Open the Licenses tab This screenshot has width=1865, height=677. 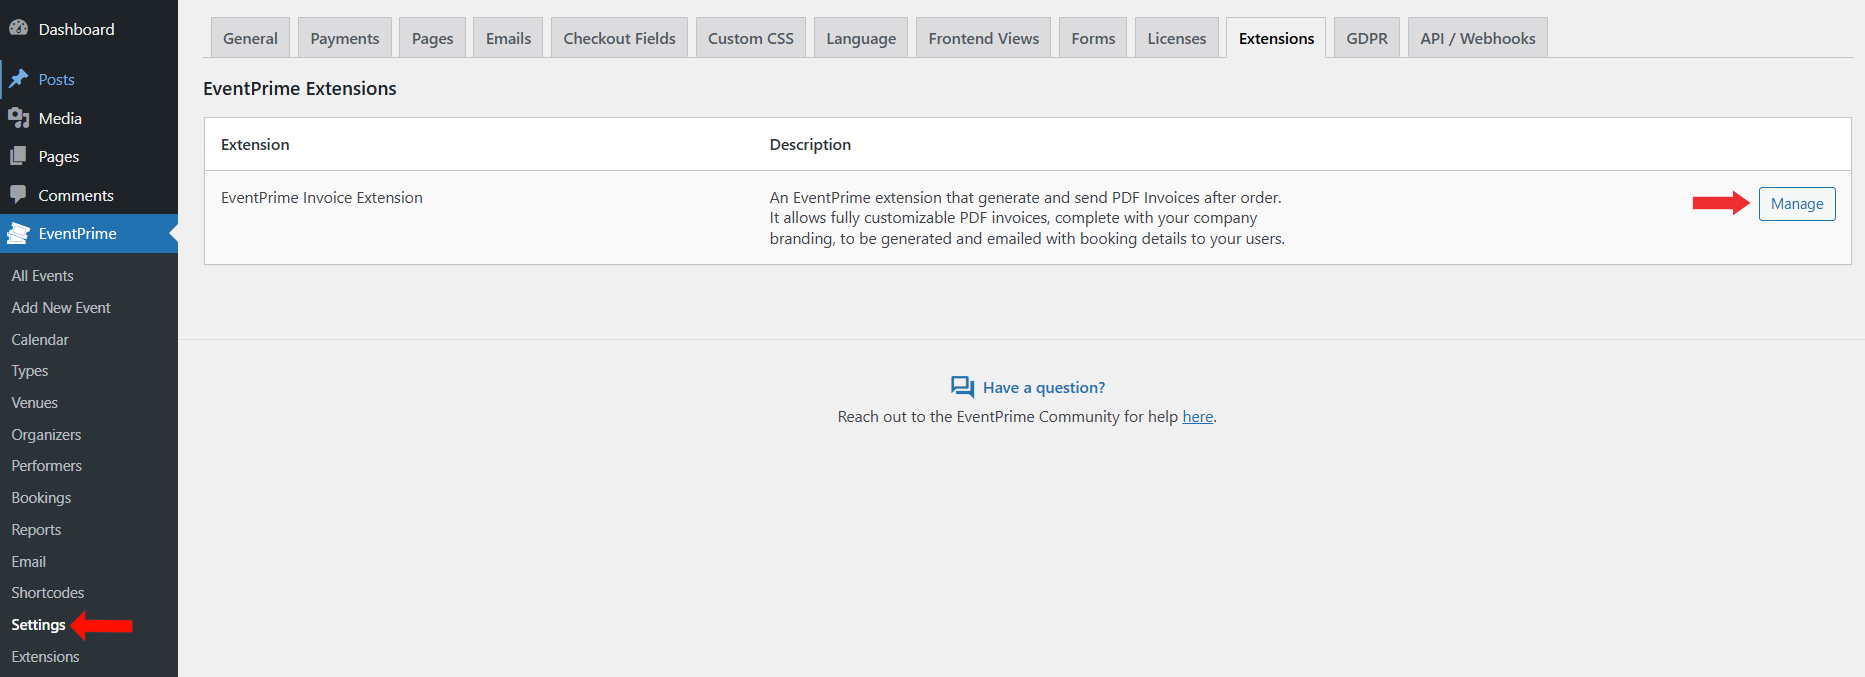pos(1176,38)
